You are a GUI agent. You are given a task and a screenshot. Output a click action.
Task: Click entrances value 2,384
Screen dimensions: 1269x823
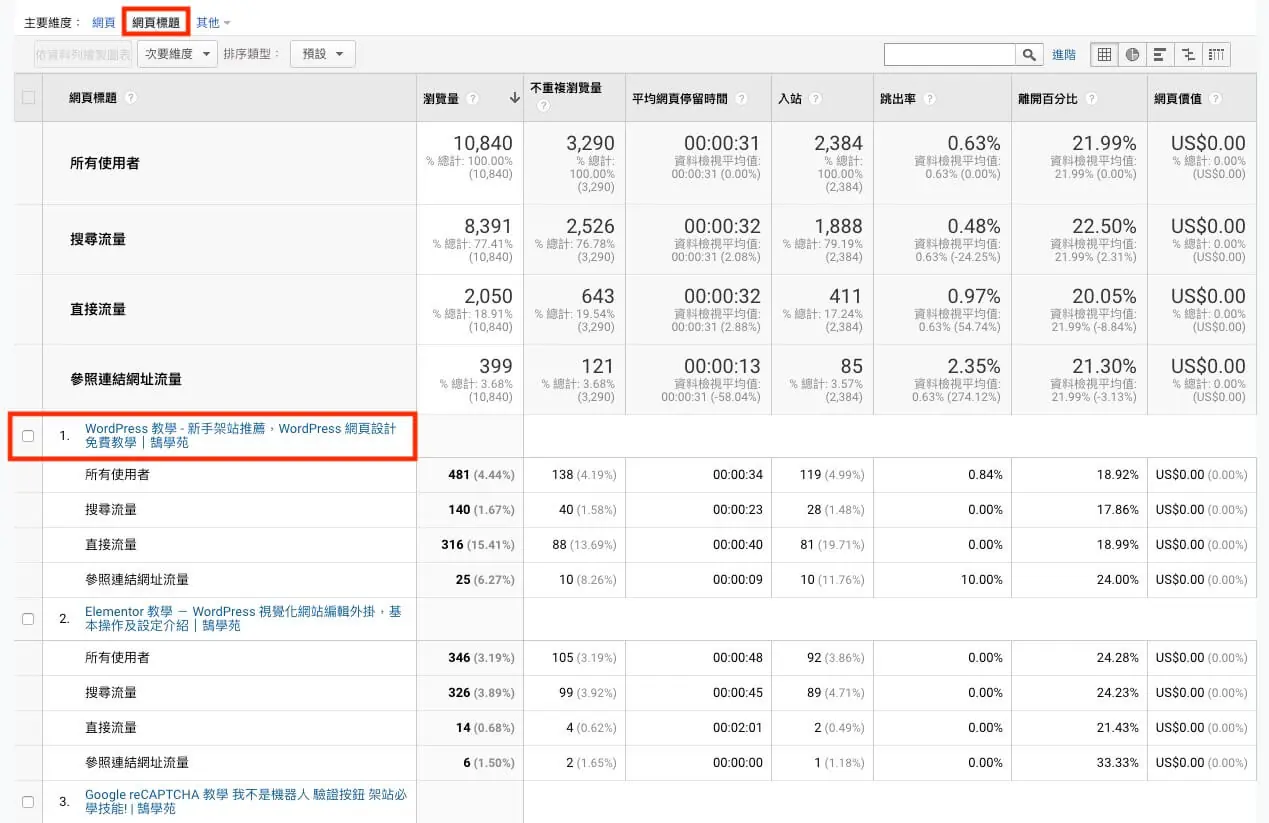click(x=838, y=144)
